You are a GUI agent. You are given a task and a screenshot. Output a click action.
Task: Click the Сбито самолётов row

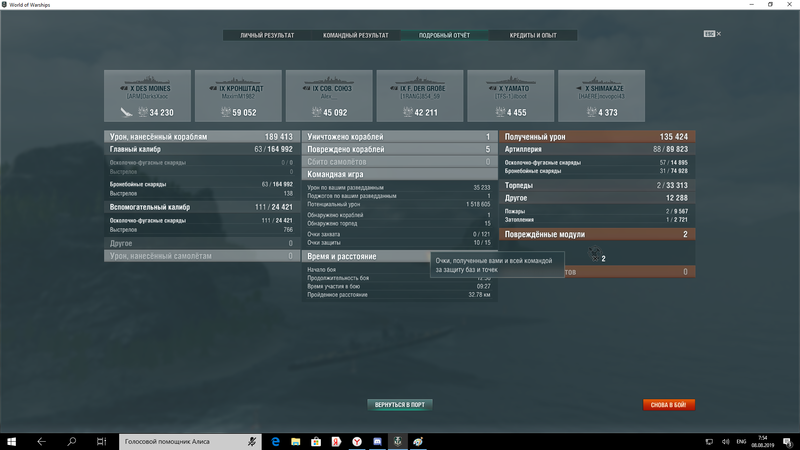(399, 162)
